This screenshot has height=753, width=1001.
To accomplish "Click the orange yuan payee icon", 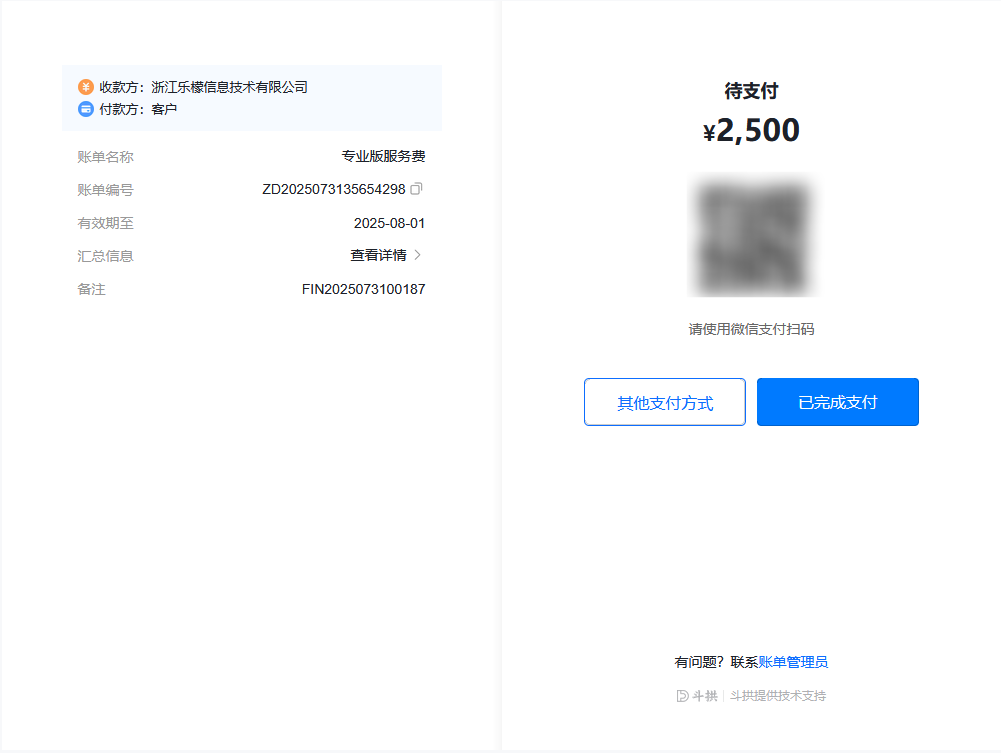I will (86, 87).
